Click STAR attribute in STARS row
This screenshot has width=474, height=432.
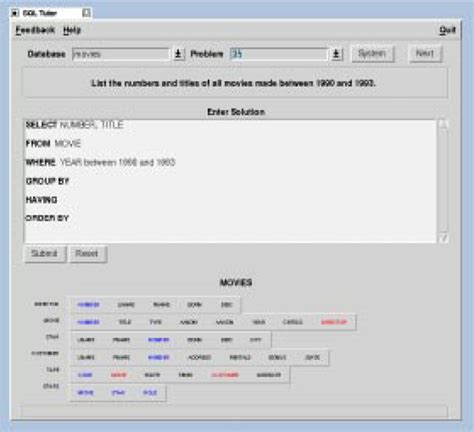pyautogui.click(x=118, y=393)
